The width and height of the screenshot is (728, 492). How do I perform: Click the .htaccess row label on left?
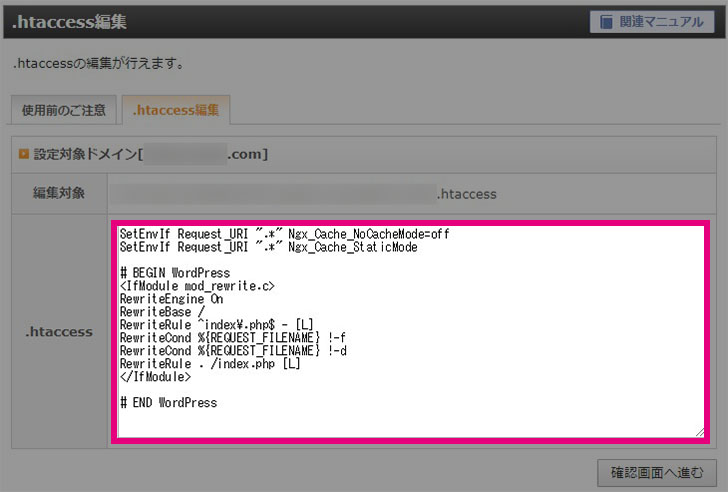click(x=59, y=331)
